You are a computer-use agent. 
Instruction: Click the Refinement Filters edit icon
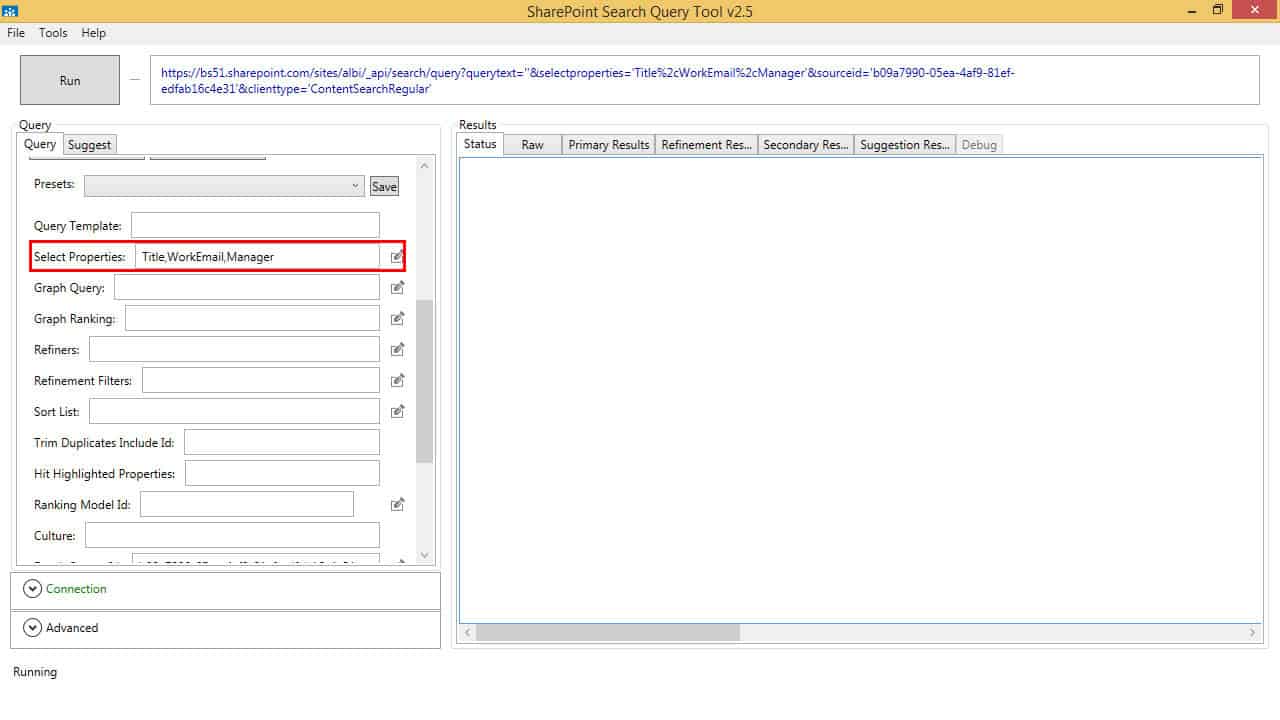point(397,380)
